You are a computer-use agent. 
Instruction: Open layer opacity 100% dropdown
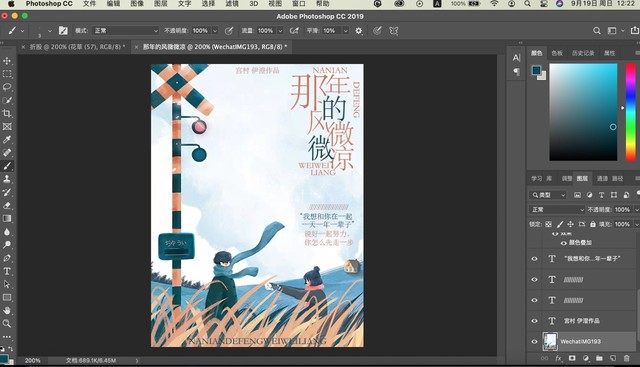[636, 209]
